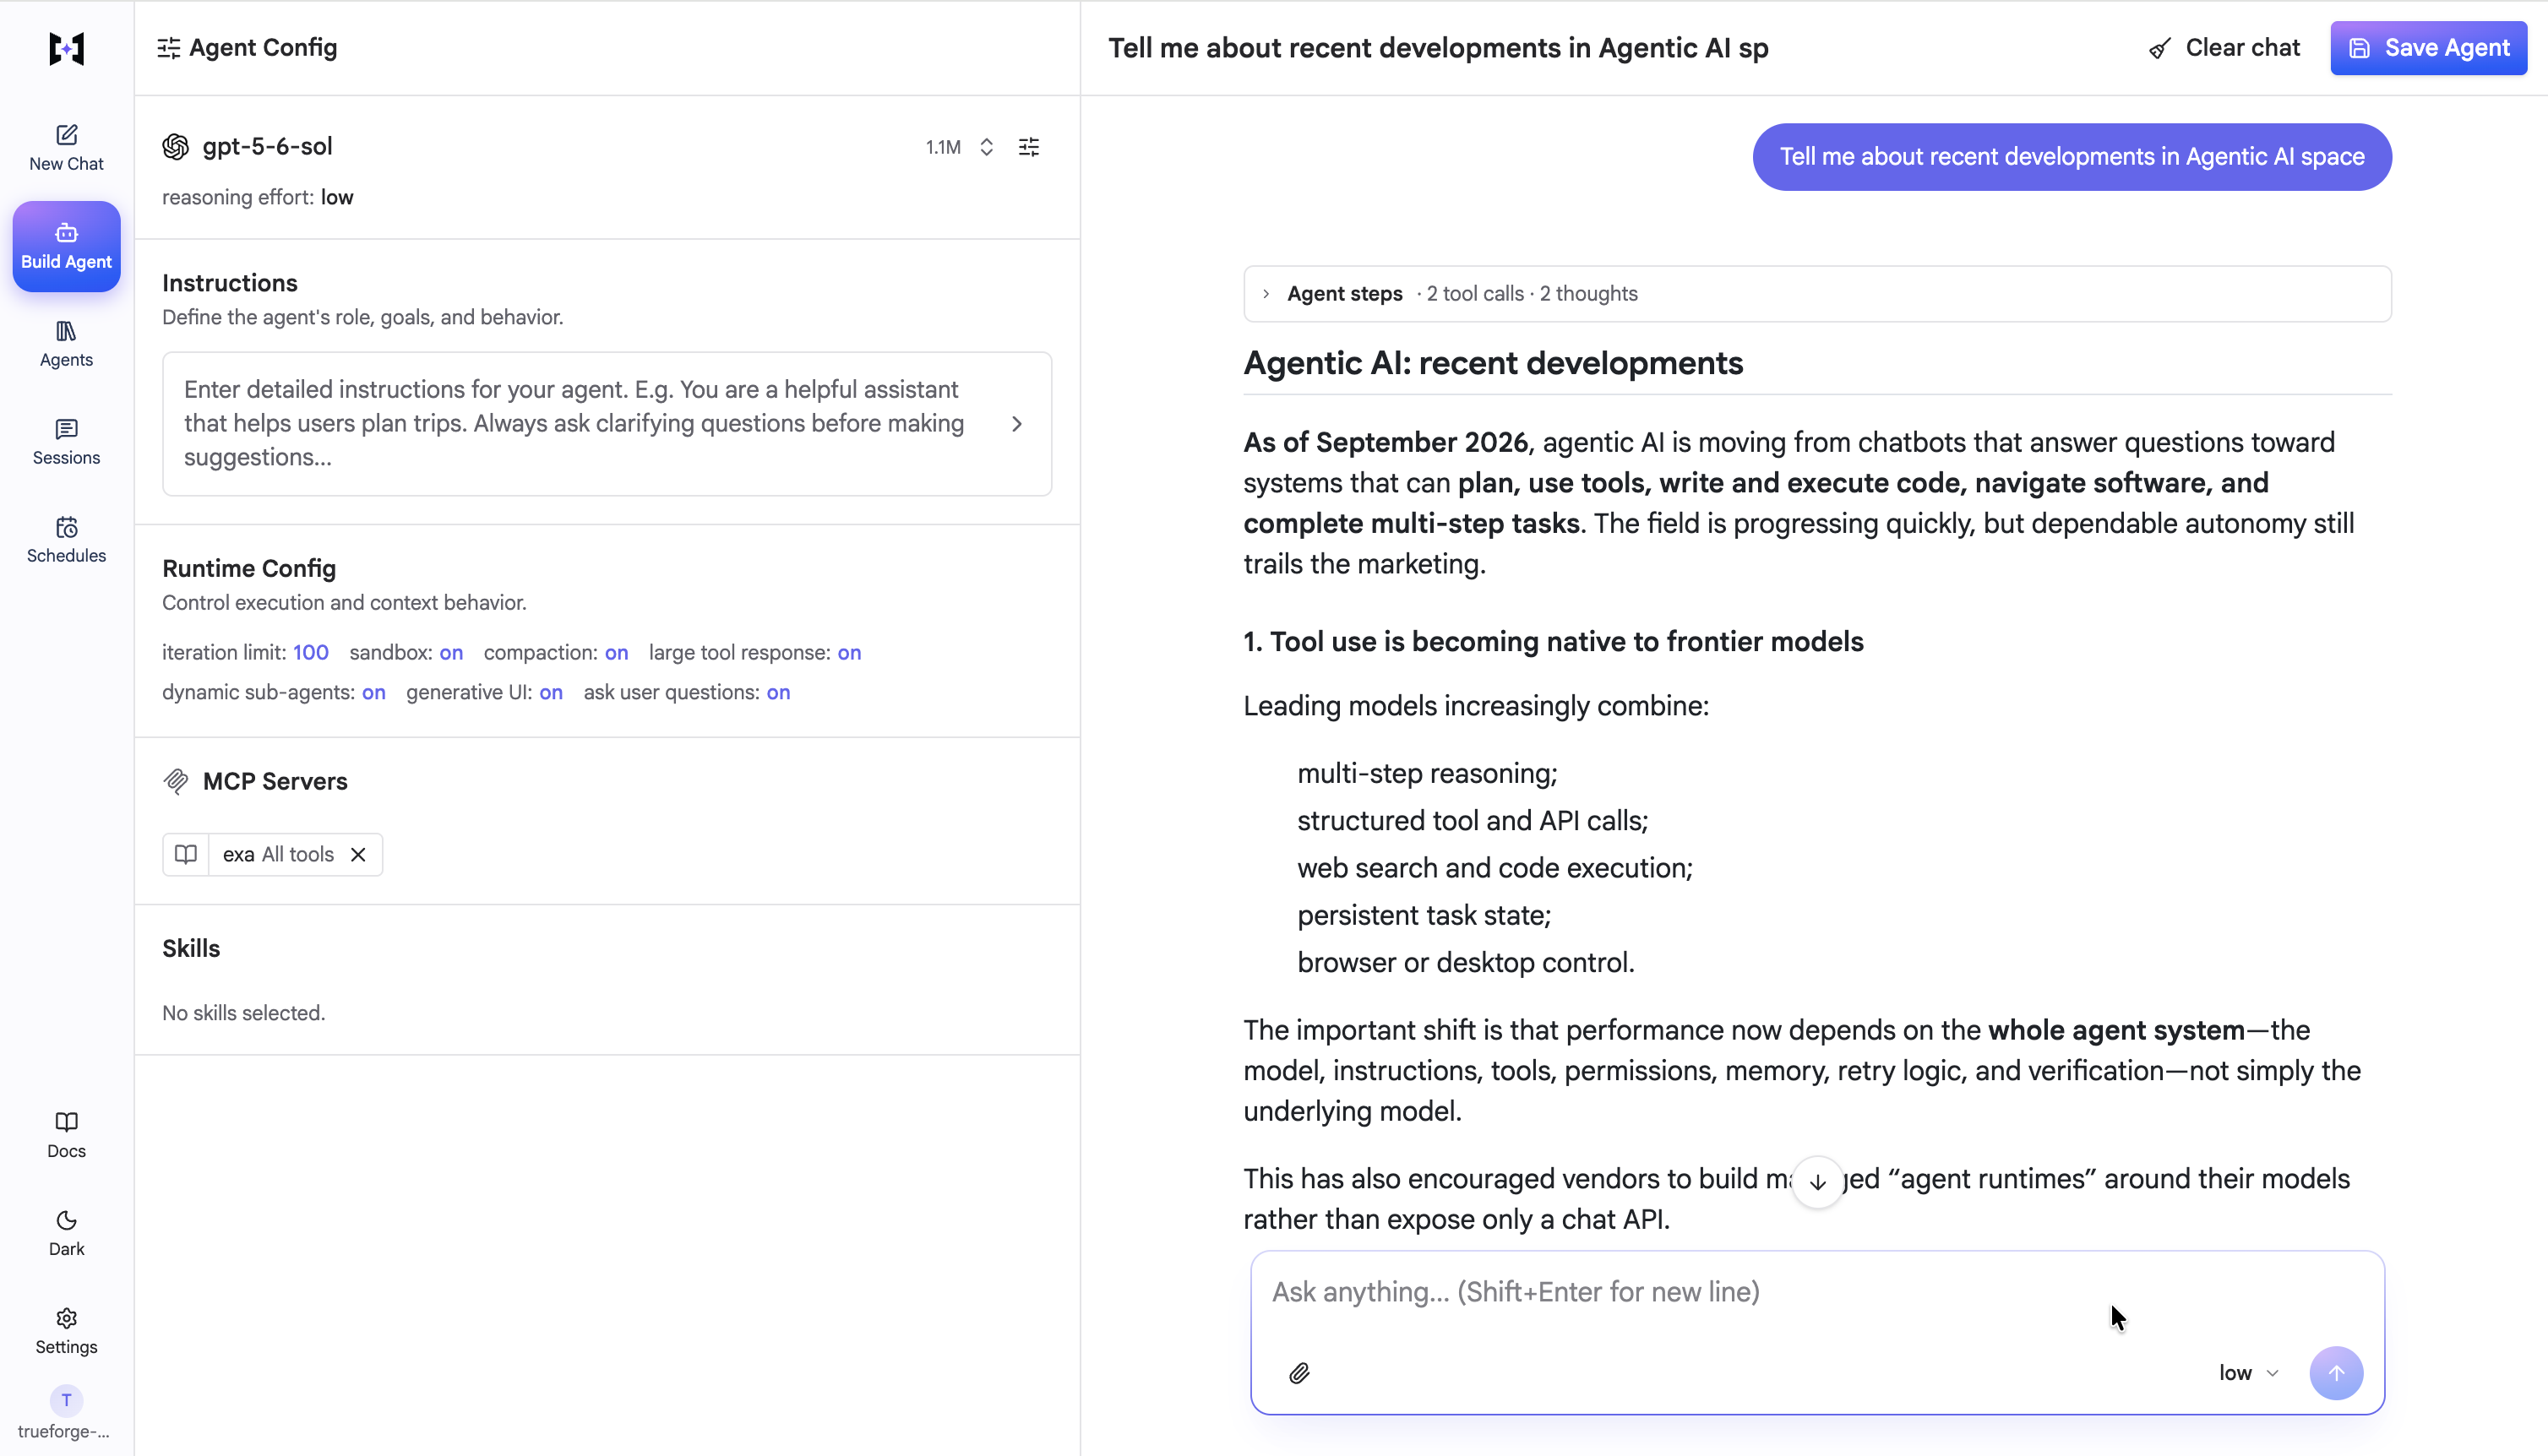The width and height of the screenshot is (2548, 1456).
Task: Click the user message bubble about Agentic AI
Action: (x=2072, y=157)
